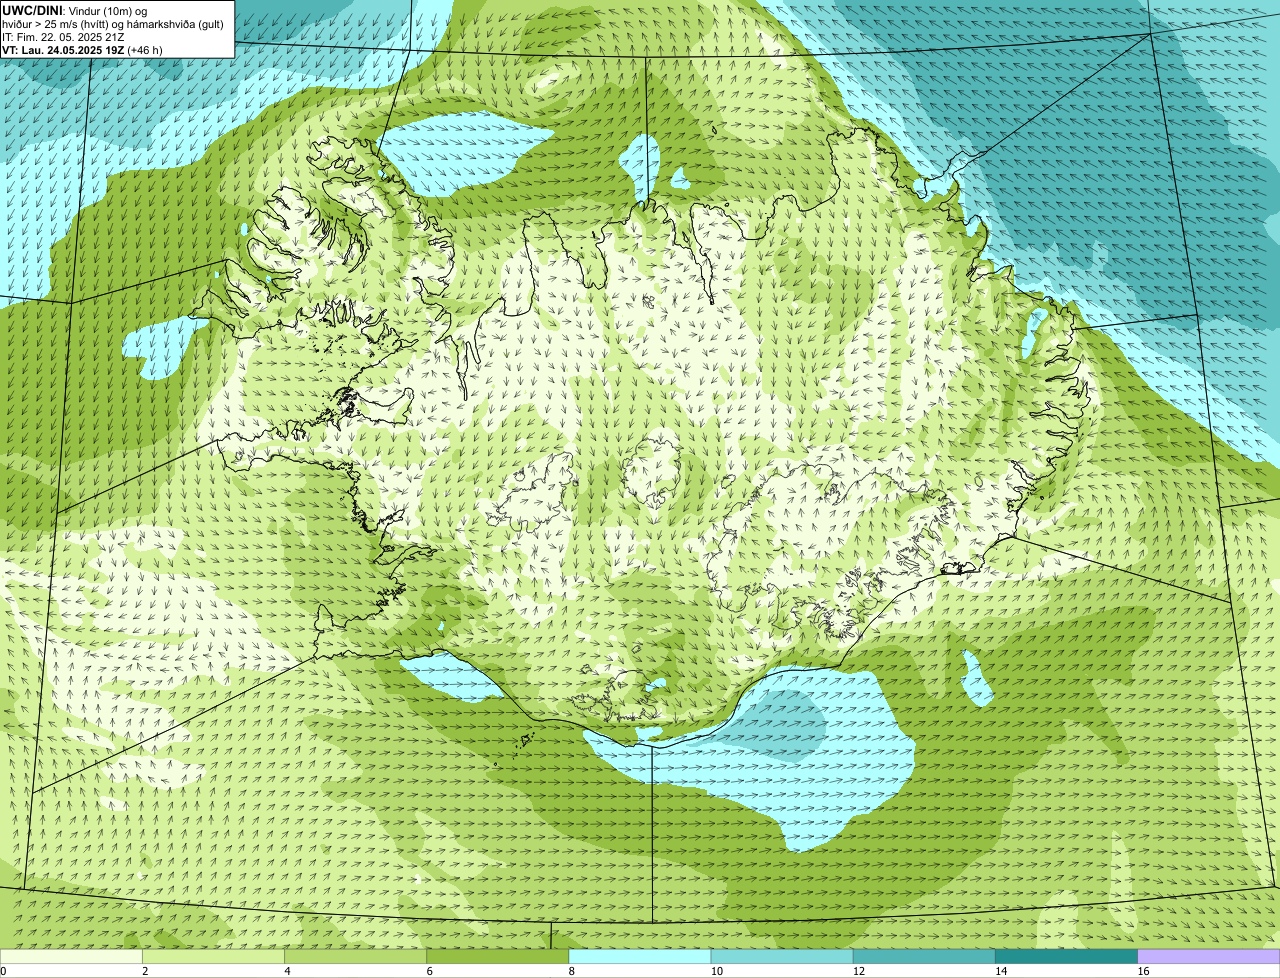Click the 6–8 m/s green legend swatch
1280x978 pixels.
[498, 956]
